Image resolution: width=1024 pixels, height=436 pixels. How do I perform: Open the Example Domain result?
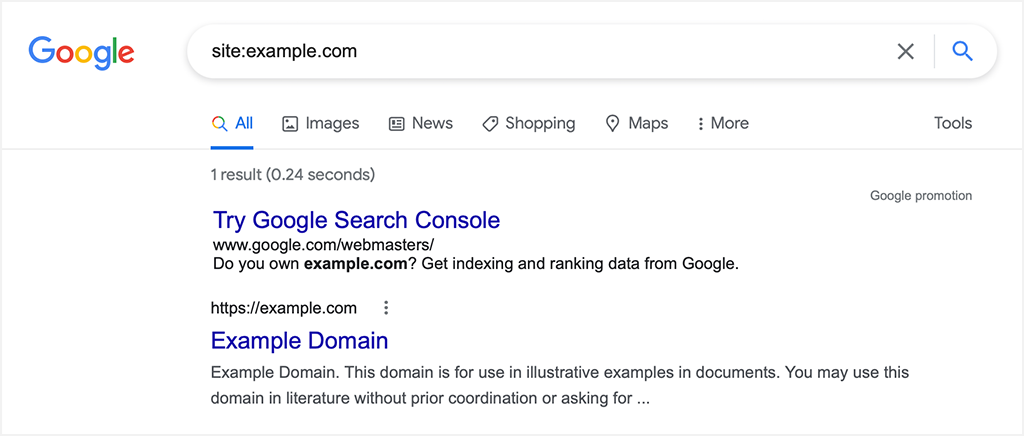300,340
